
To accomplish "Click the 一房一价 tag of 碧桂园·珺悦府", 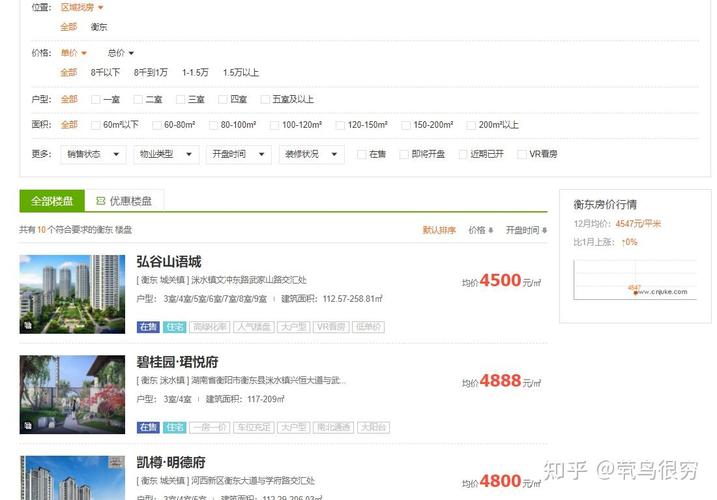I will point(209,428).
